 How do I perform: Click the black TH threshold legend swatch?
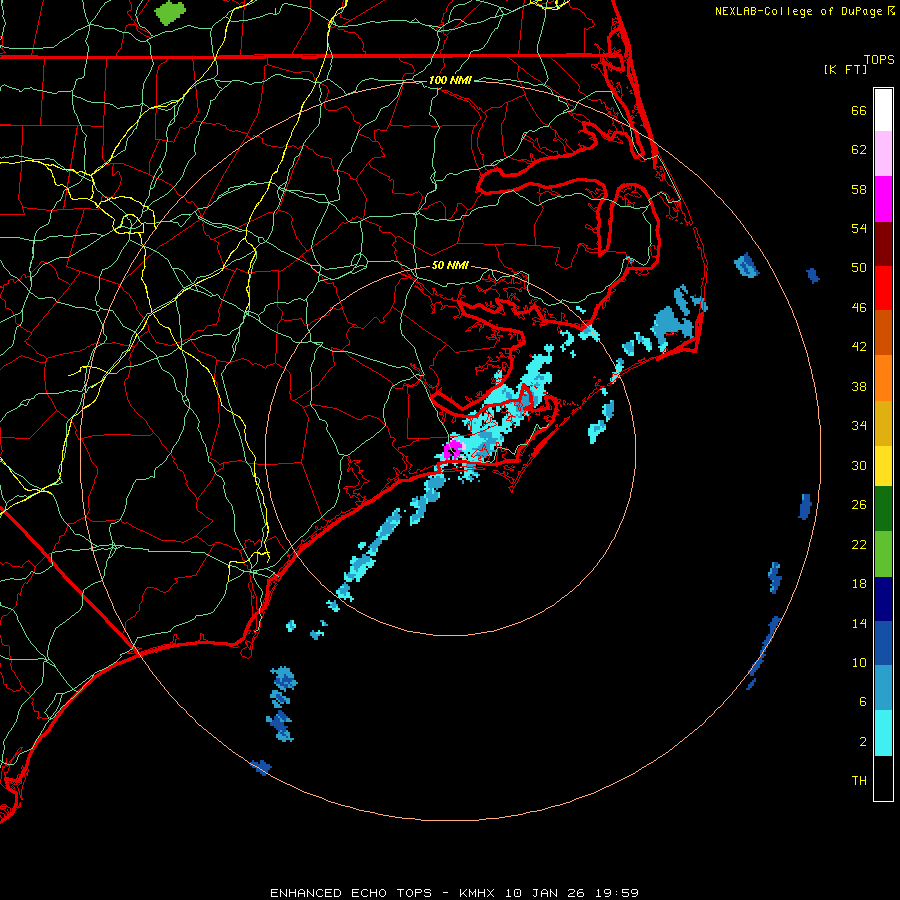point(883,778)
